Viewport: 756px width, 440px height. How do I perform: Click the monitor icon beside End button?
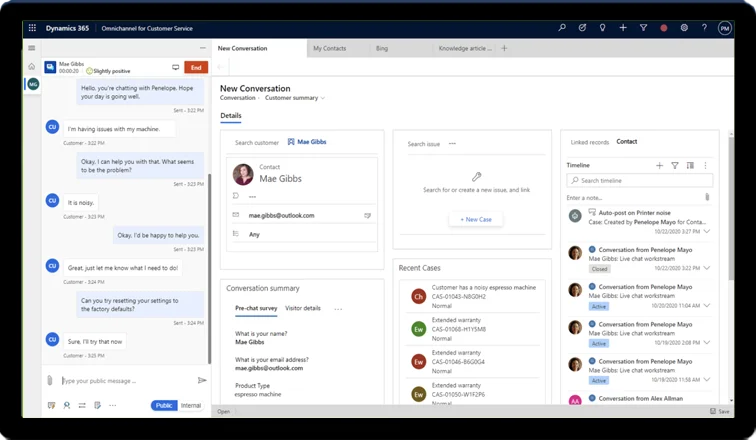(176, 67)
